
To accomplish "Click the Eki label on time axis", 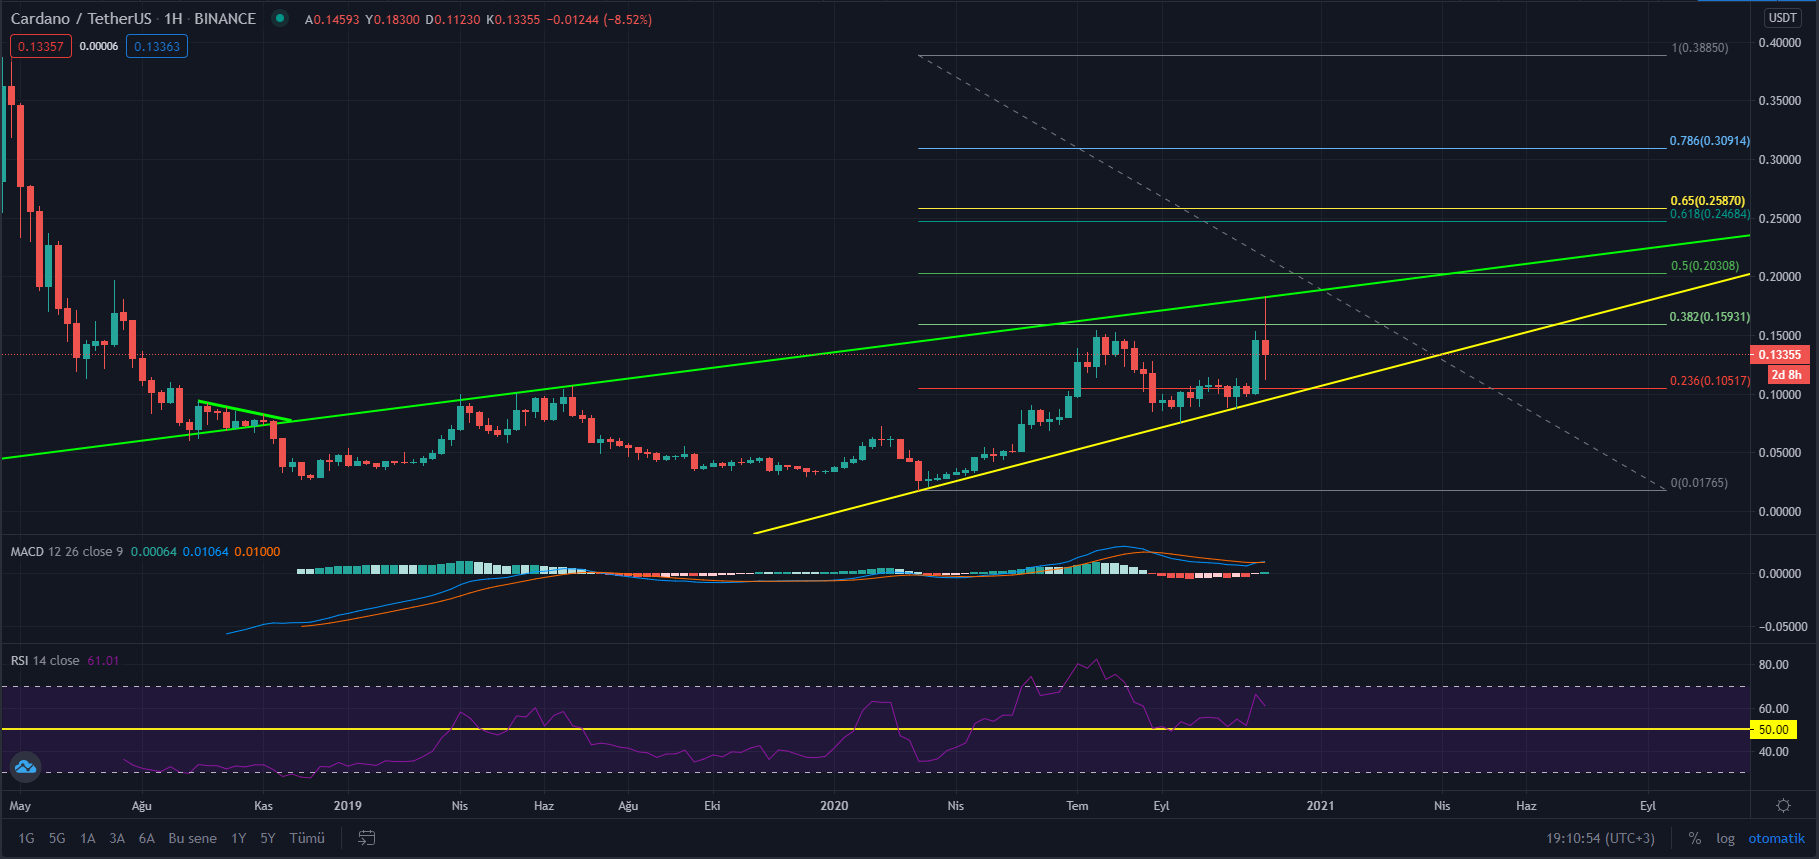I will [712, 806].
